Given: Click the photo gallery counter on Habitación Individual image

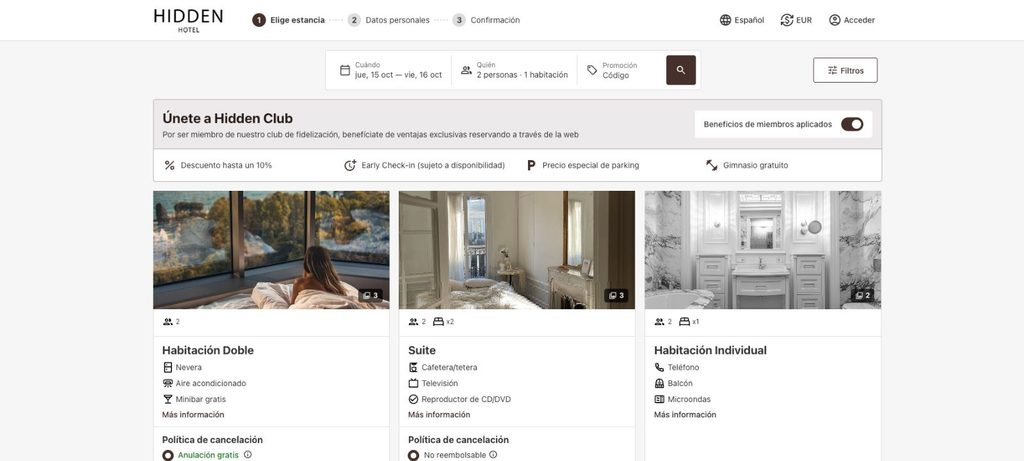Looking at the screenshot, I should pos(863,296).
